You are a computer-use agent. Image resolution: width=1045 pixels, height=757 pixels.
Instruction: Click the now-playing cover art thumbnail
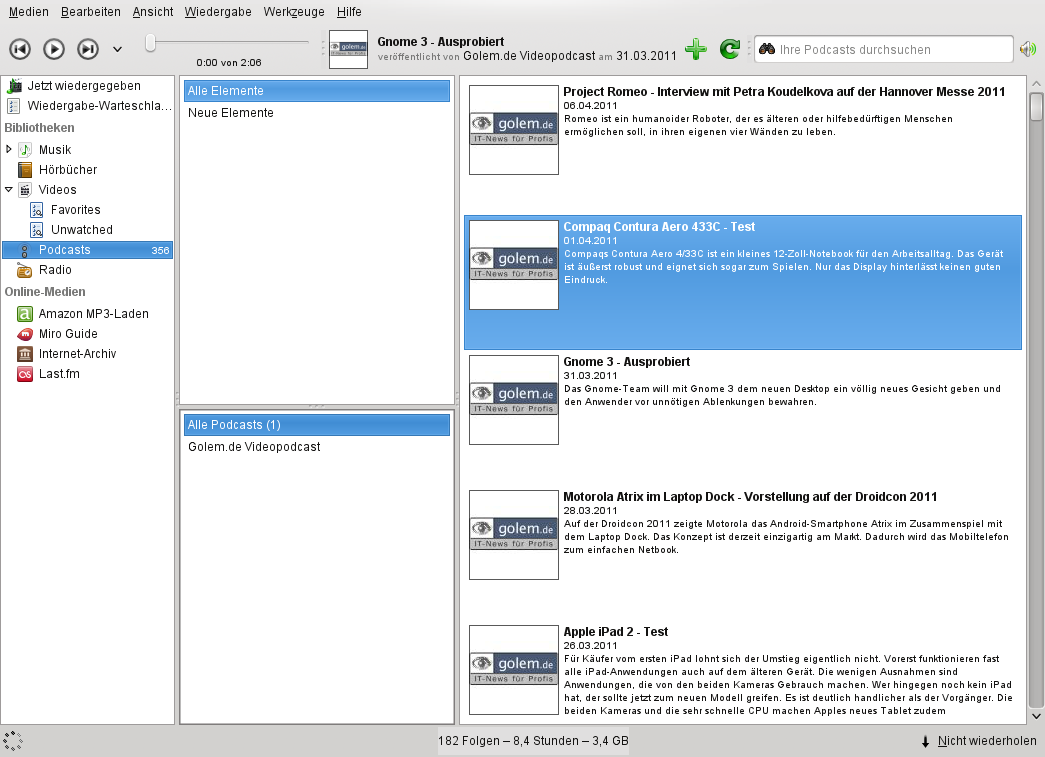point(349,49)
